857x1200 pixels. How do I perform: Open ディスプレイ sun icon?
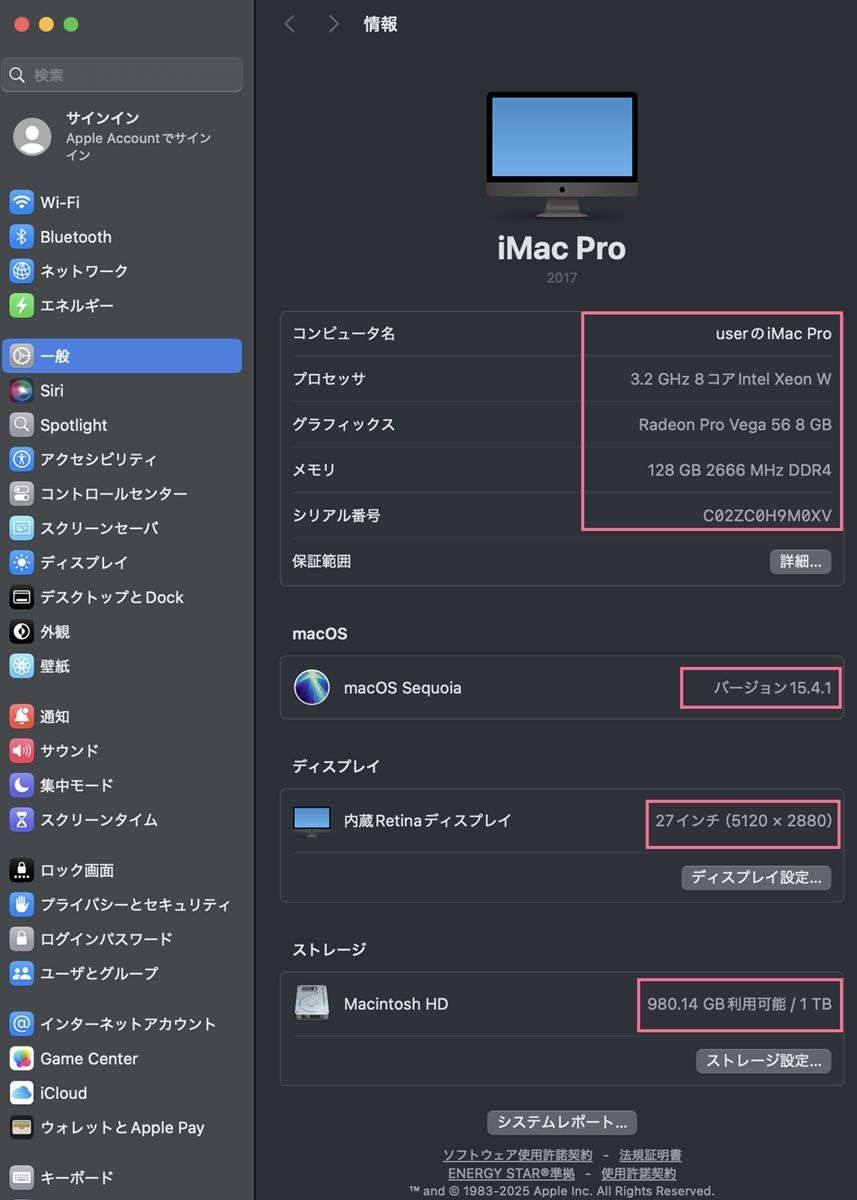click(x=22, y=562)
